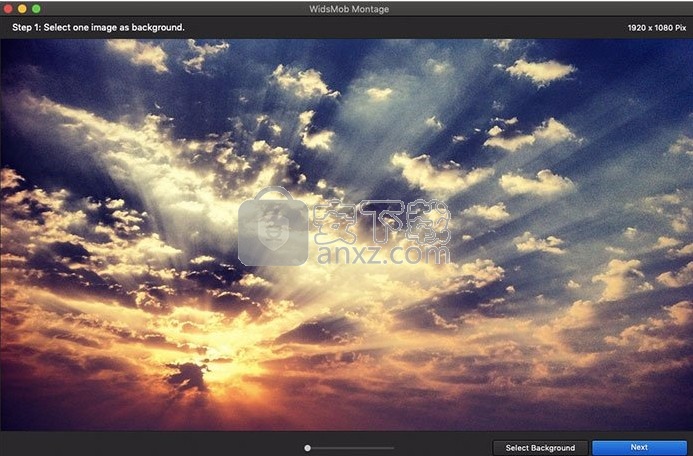Click the zoom slider handle
The width and height of the screenshot is (693, 456).
pos(307,448)
